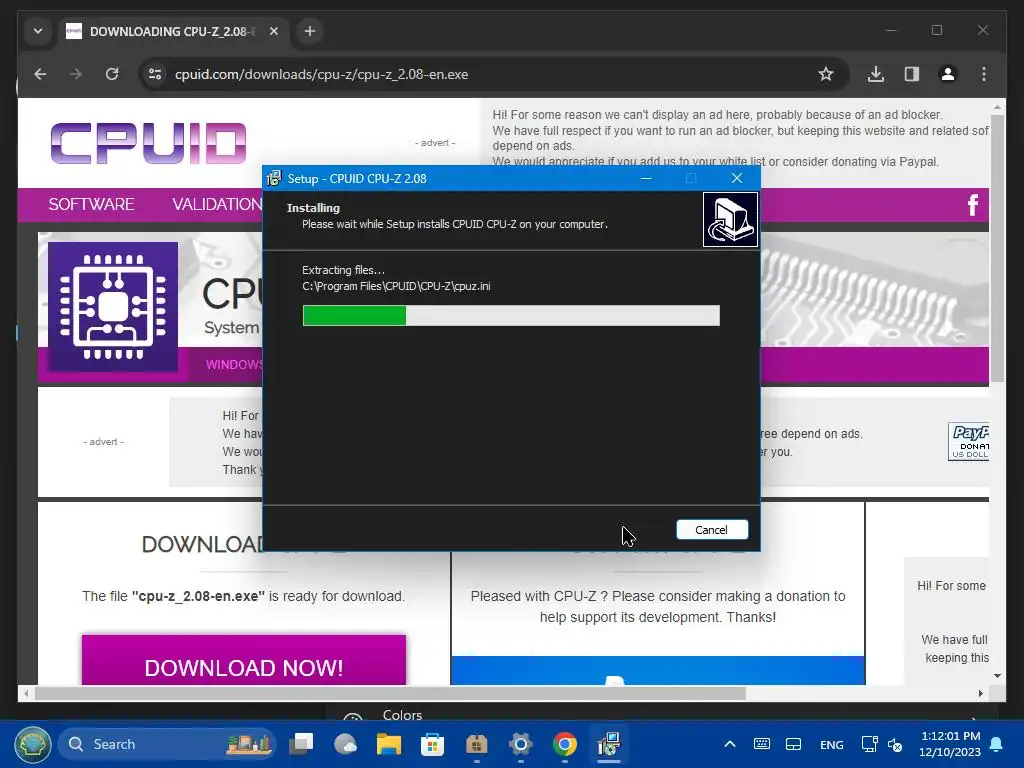Viewport: 1024px width, 768px height.
Task: Click the CPU-Z chip logo image
Action: point(113,307)
